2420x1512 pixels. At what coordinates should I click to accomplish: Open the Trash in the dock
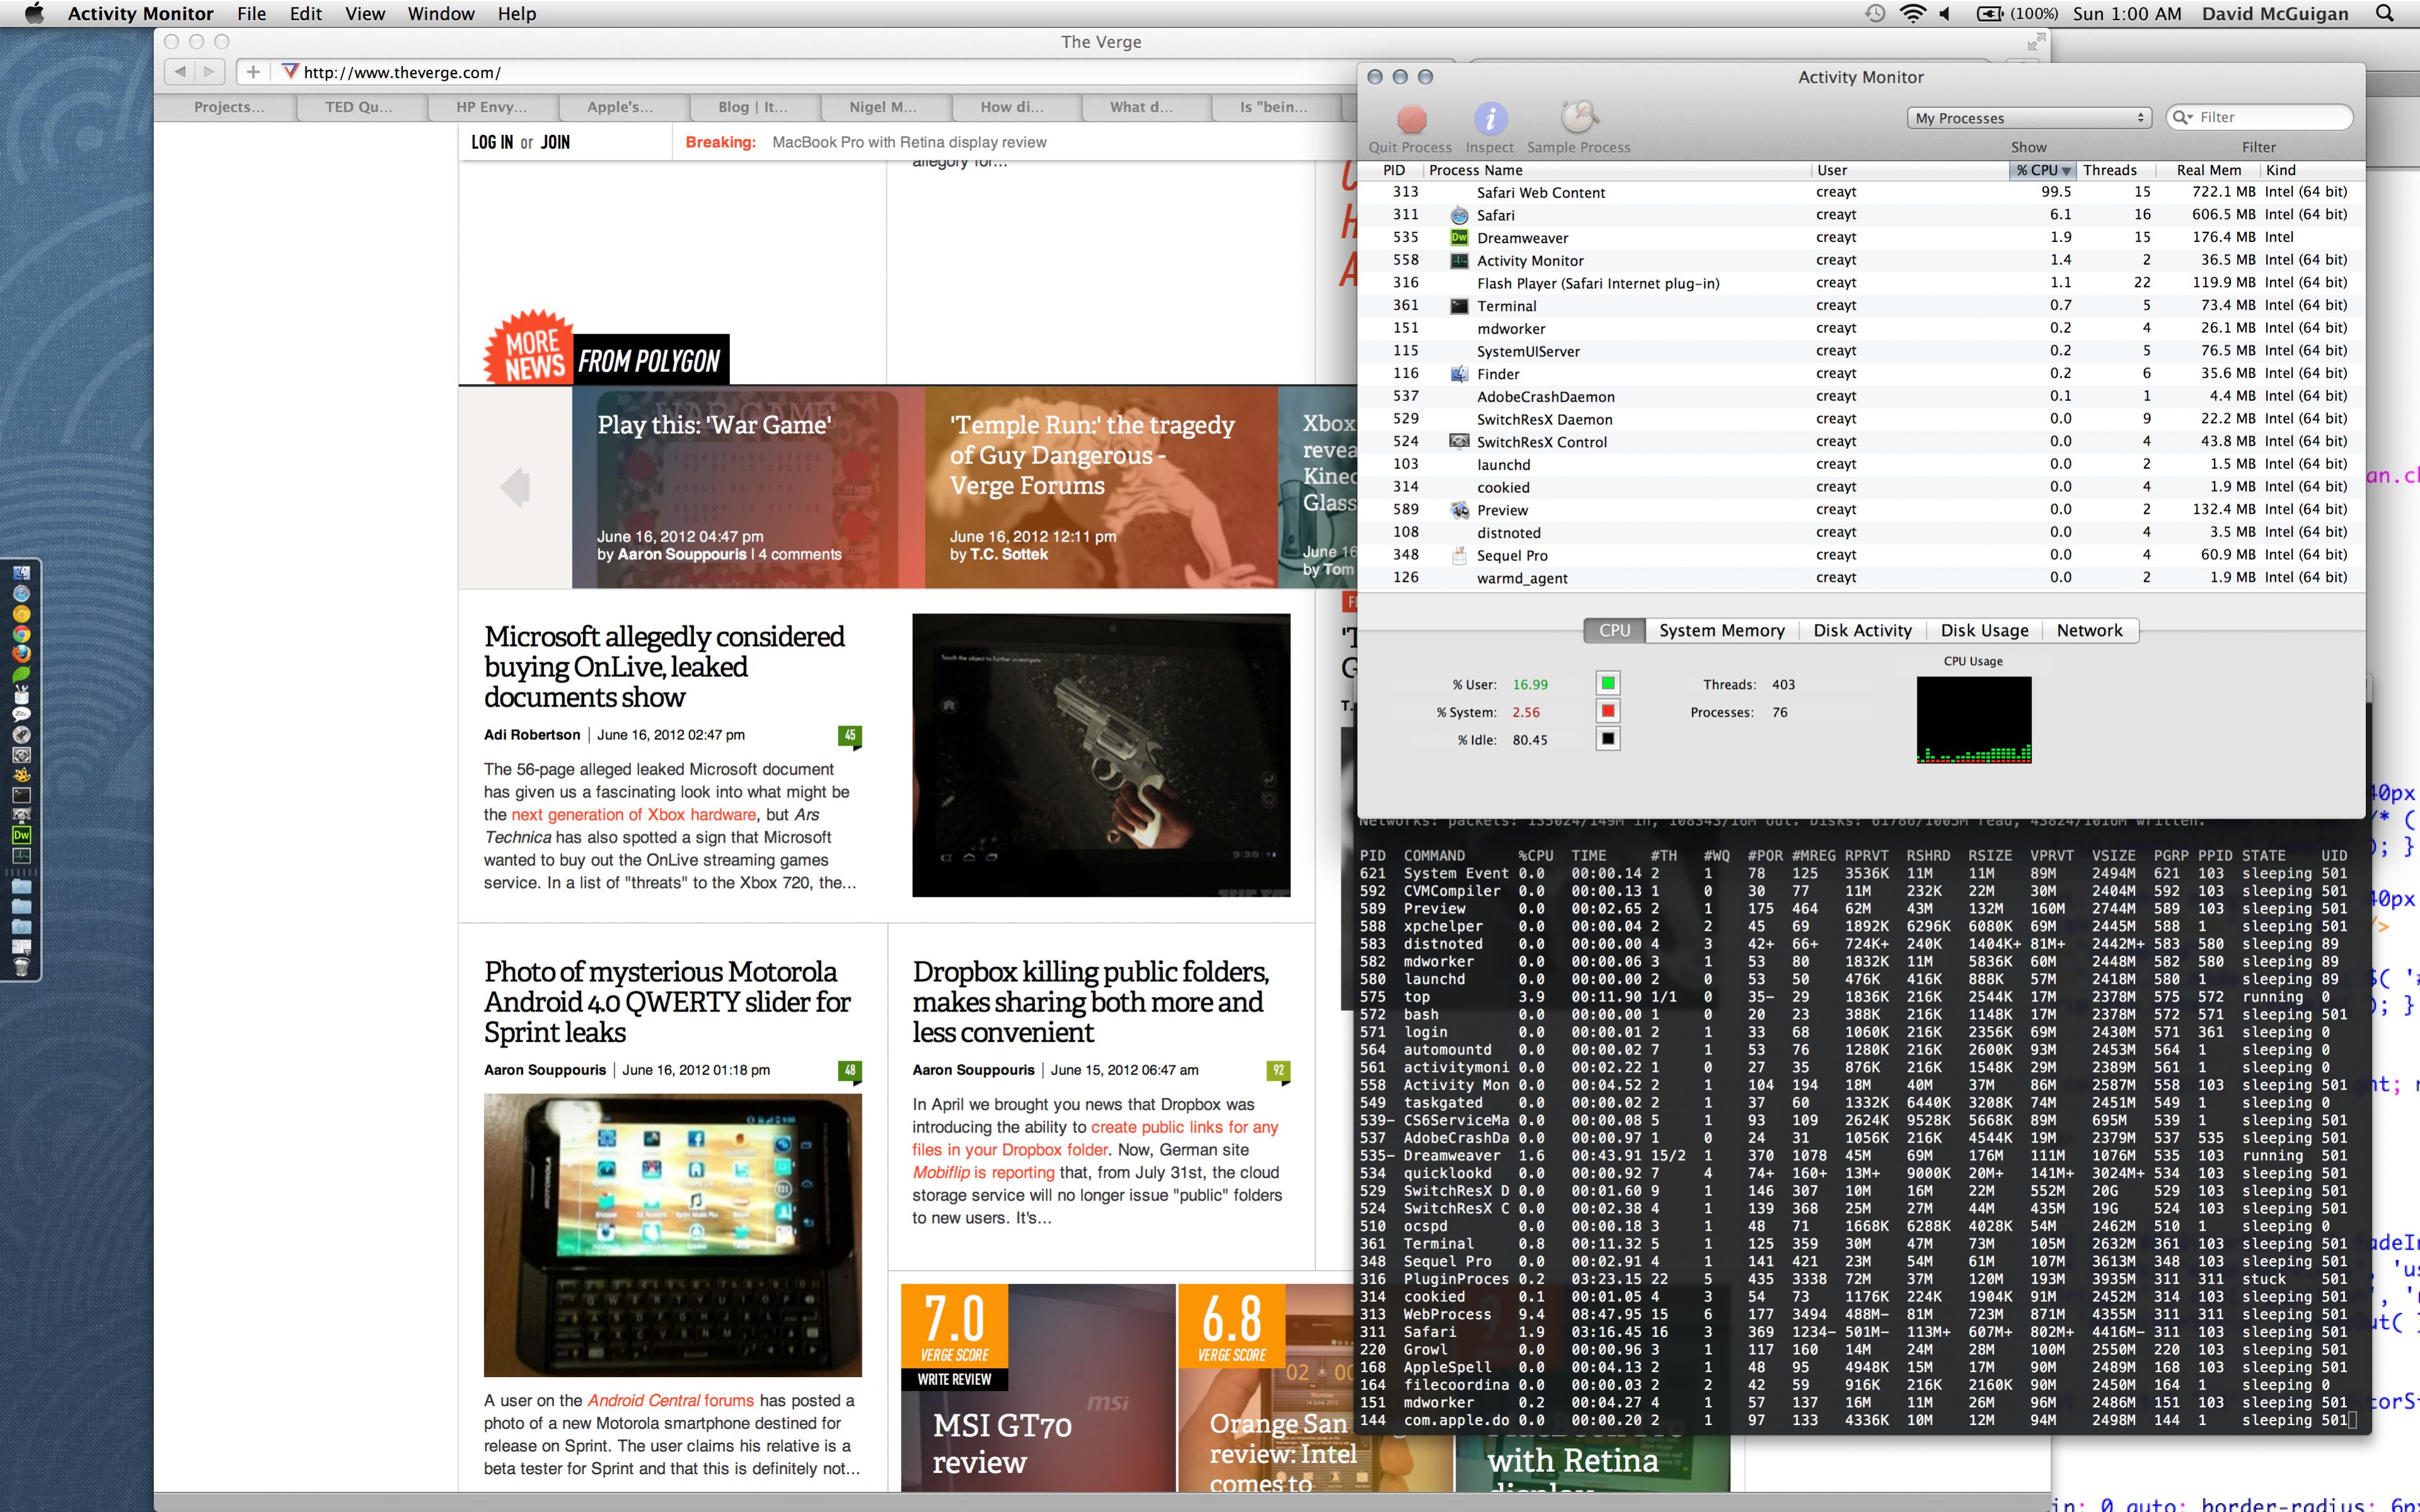21,967
